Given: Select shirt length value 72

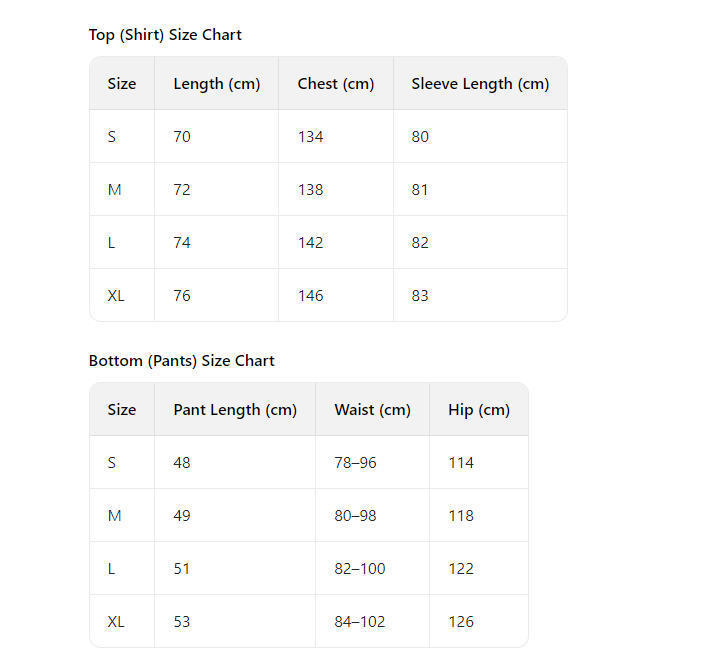Looking at the screenshot, I should 182,190.
